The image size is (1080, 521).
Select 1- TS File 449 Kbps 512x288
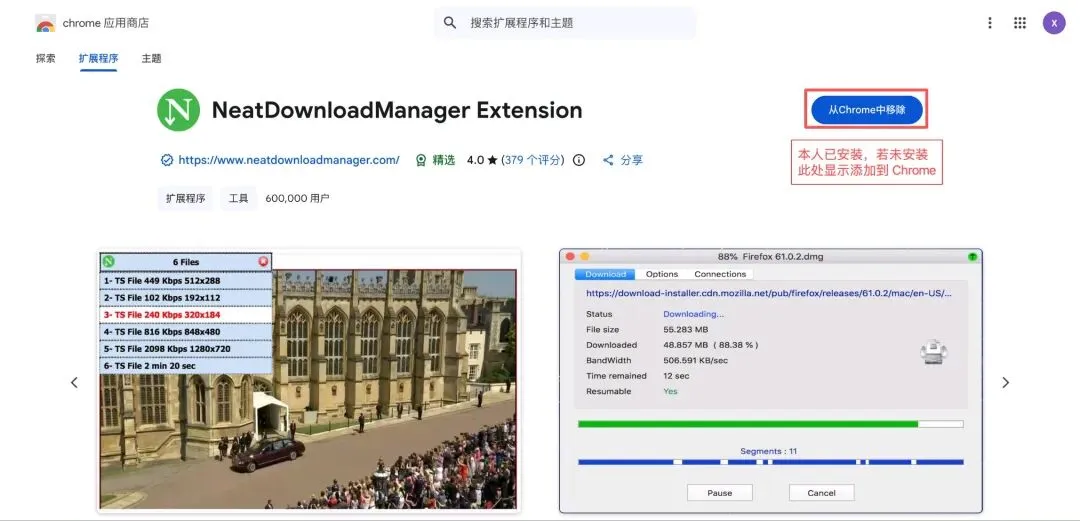click(186, 280)
